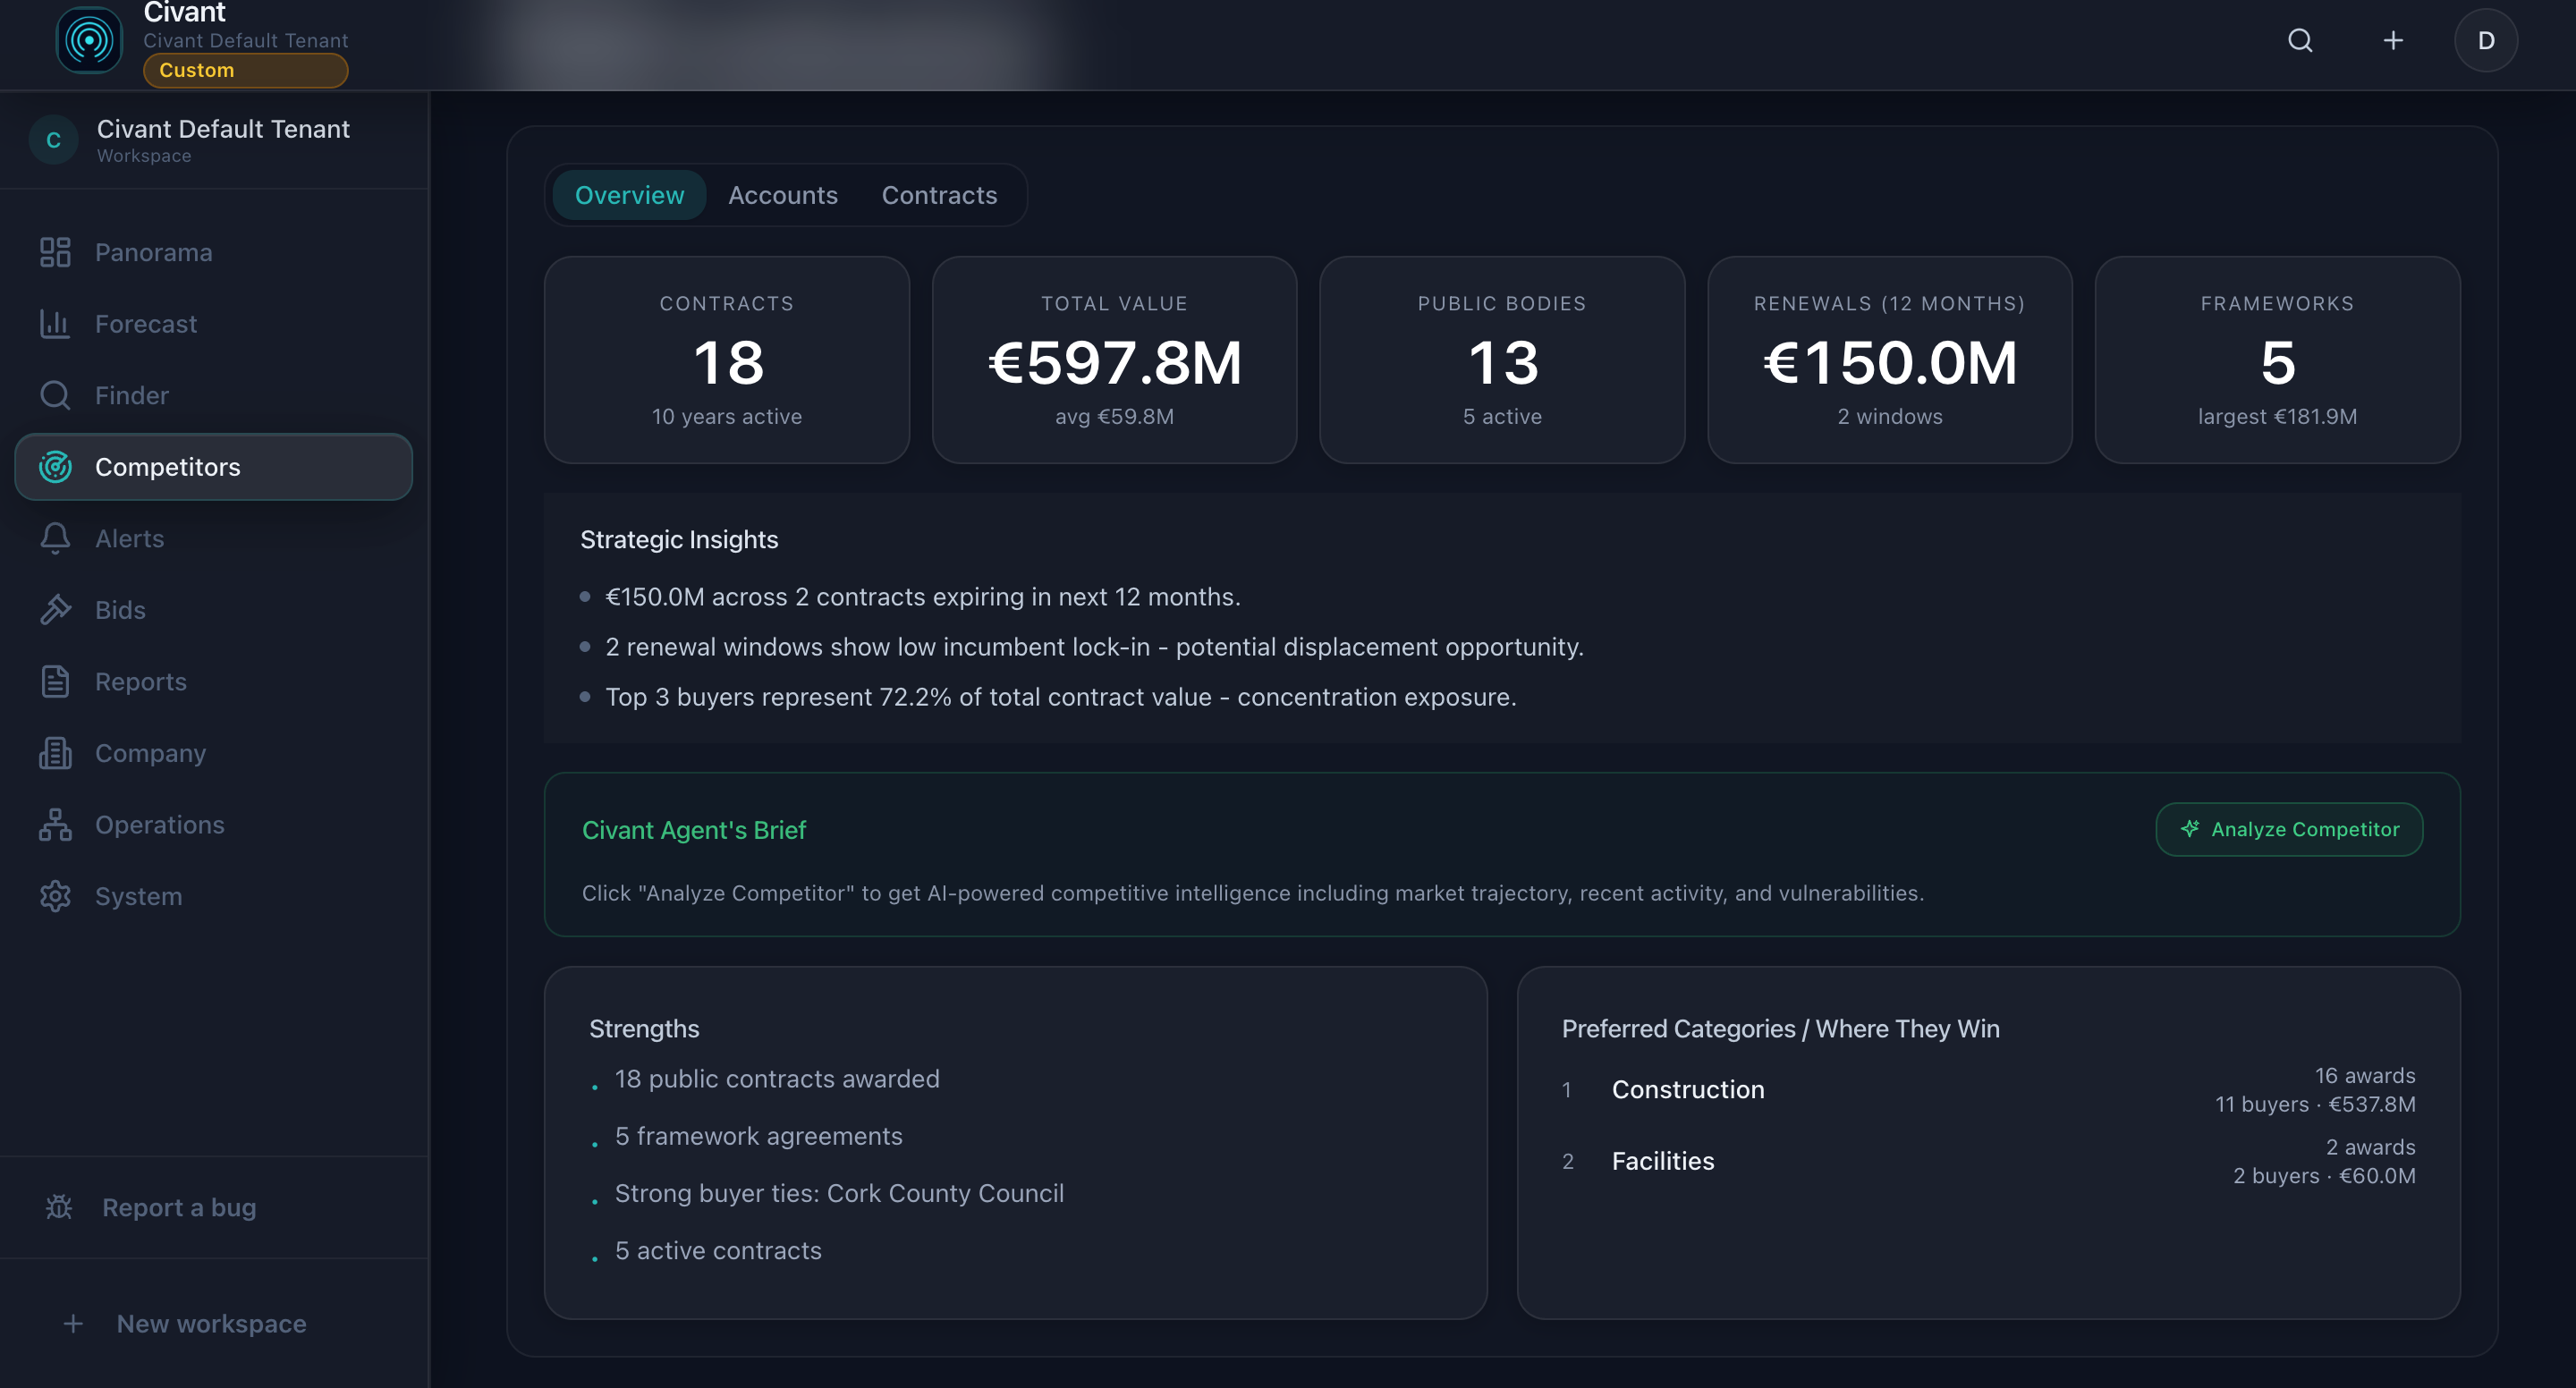Switch to the Accounts tab
The height and width of the screenshot is (1388, 2576).
tap(783, 195)
